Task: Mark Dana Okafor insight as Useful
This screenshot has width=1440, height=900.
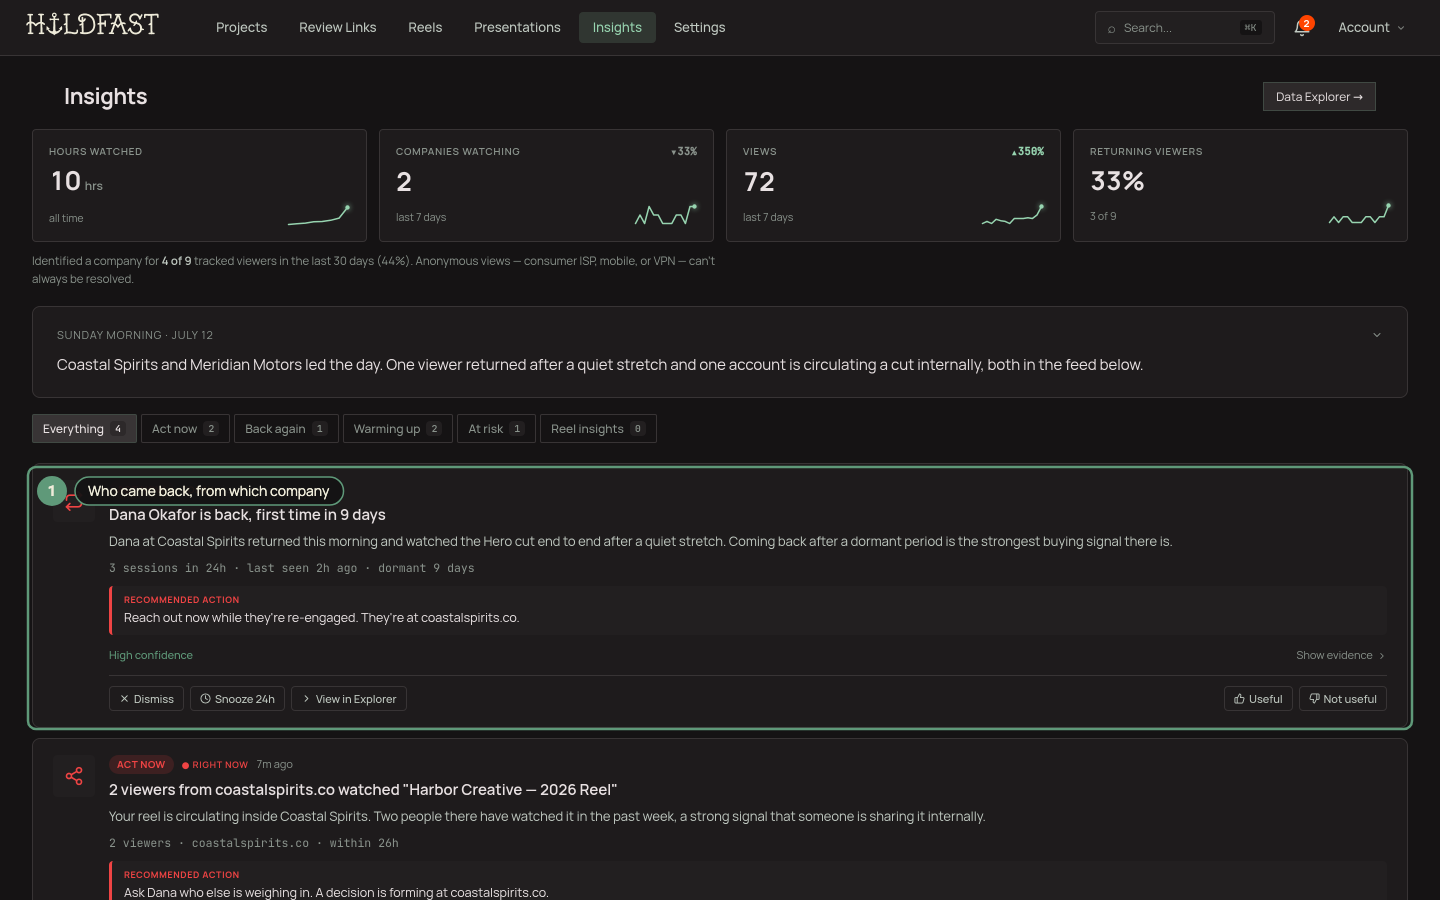Action: [1258, 699]
